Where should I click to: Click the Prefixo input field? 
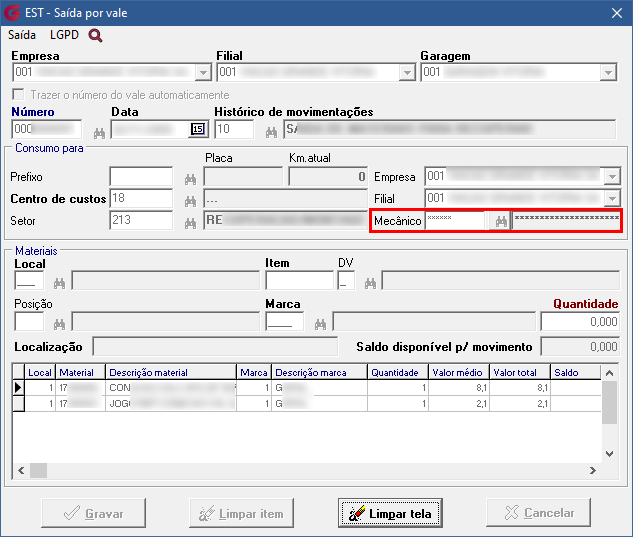pyautogui.click(x=141, y=176)
